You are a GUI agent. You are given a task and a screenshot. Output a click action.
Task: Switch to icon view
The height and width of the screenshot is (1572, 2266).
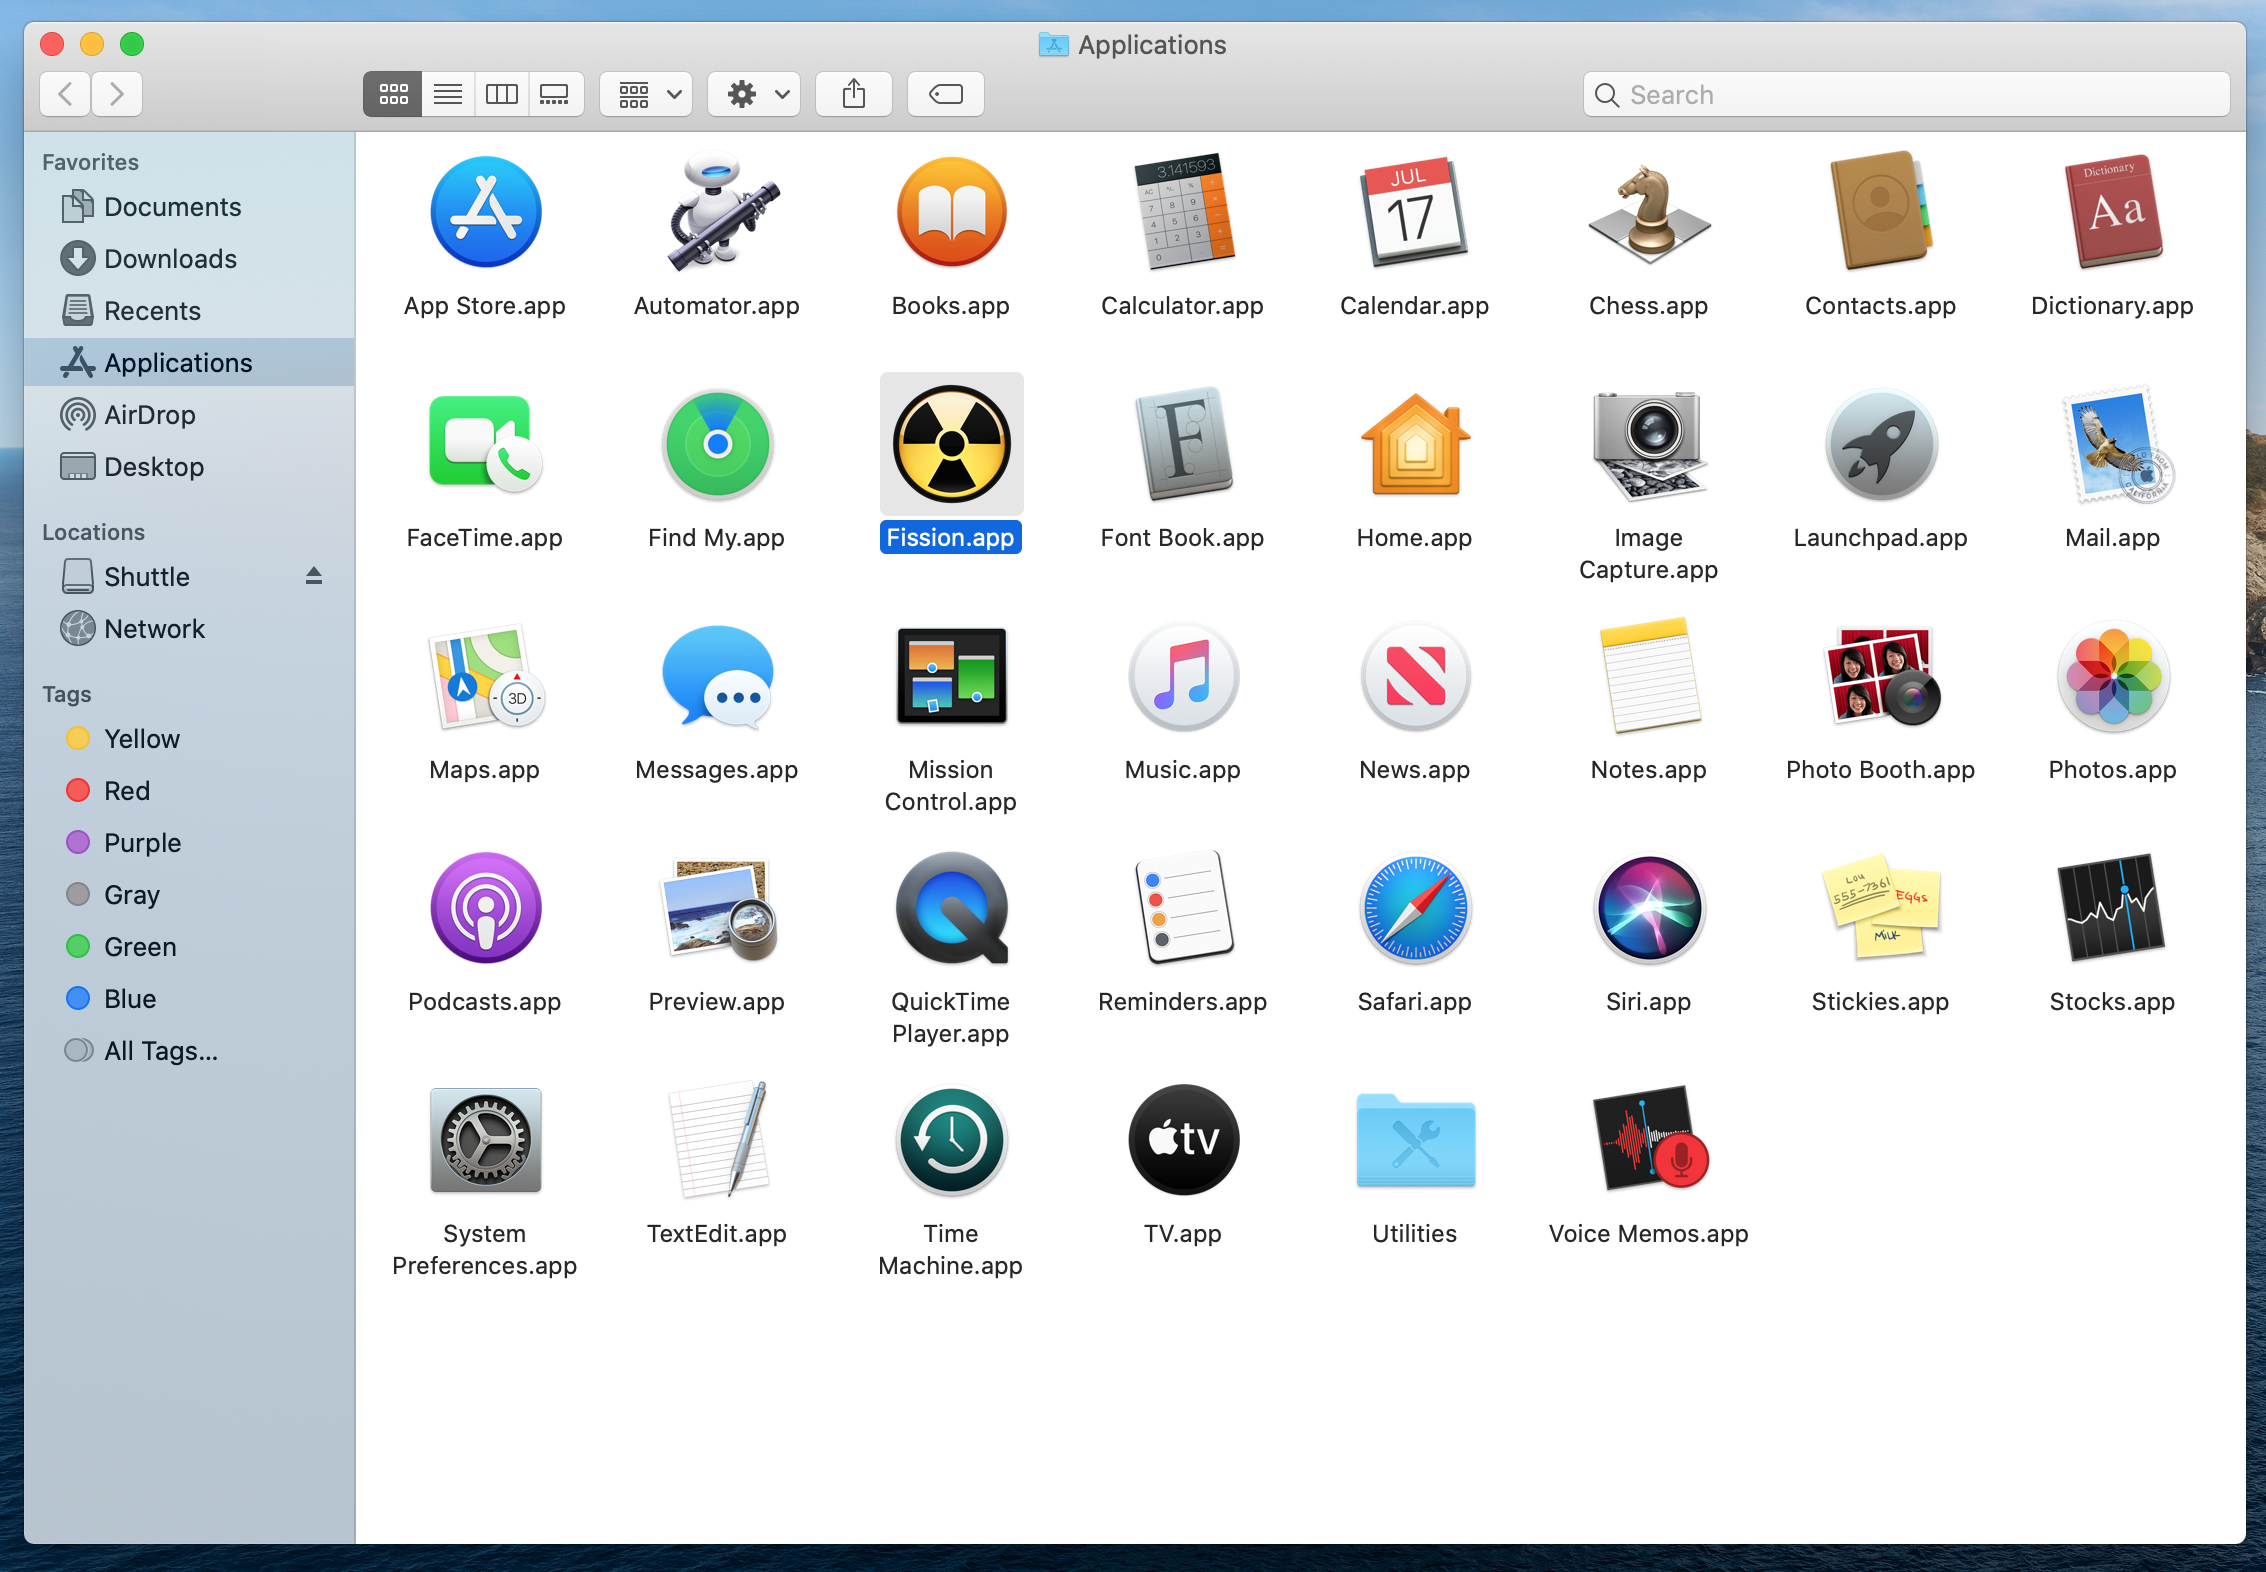pos(393,95)
